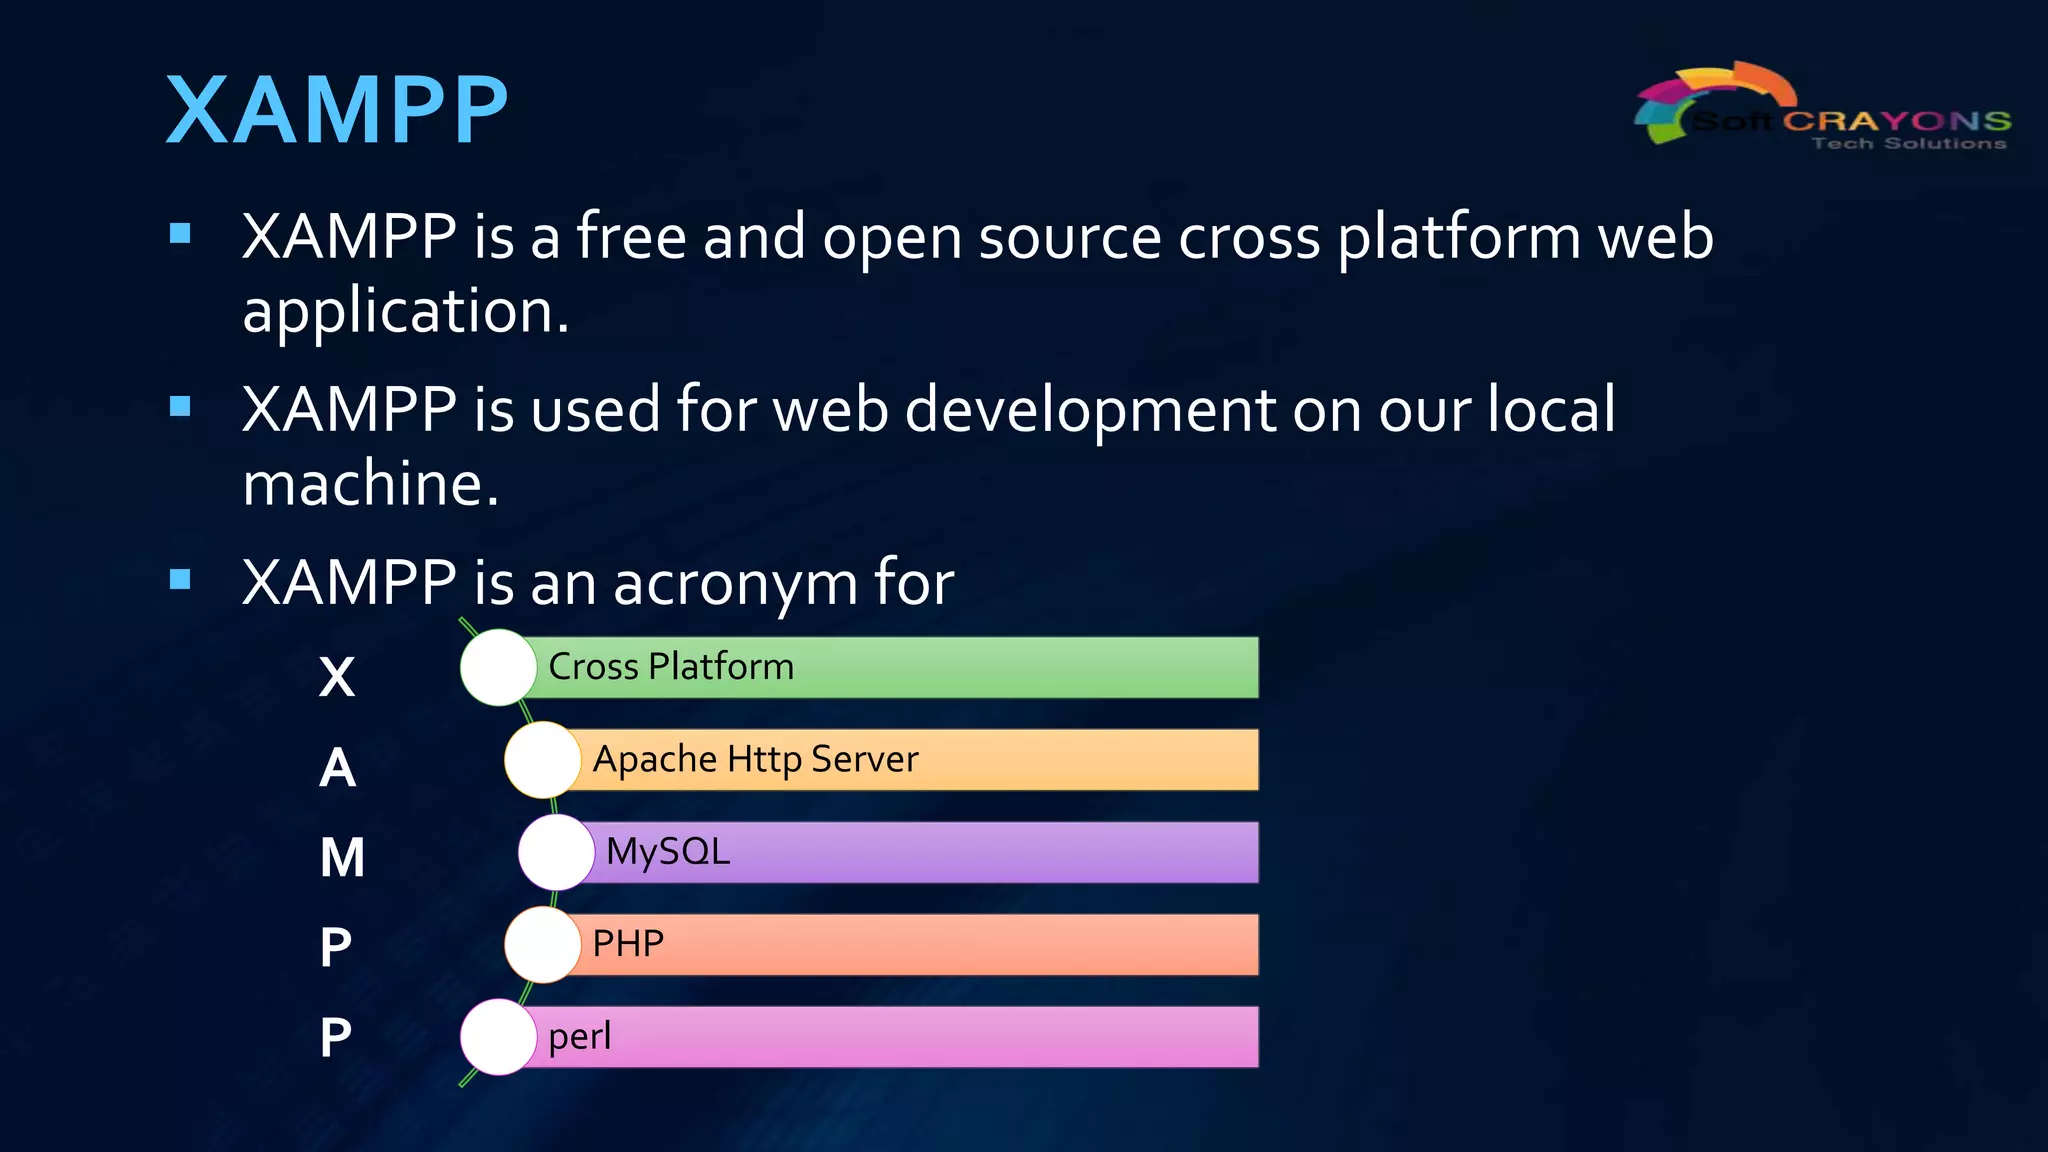2048x1152 pixels.
Task: Click the white circle beside Apache Http Server
Action: (543, 760)
